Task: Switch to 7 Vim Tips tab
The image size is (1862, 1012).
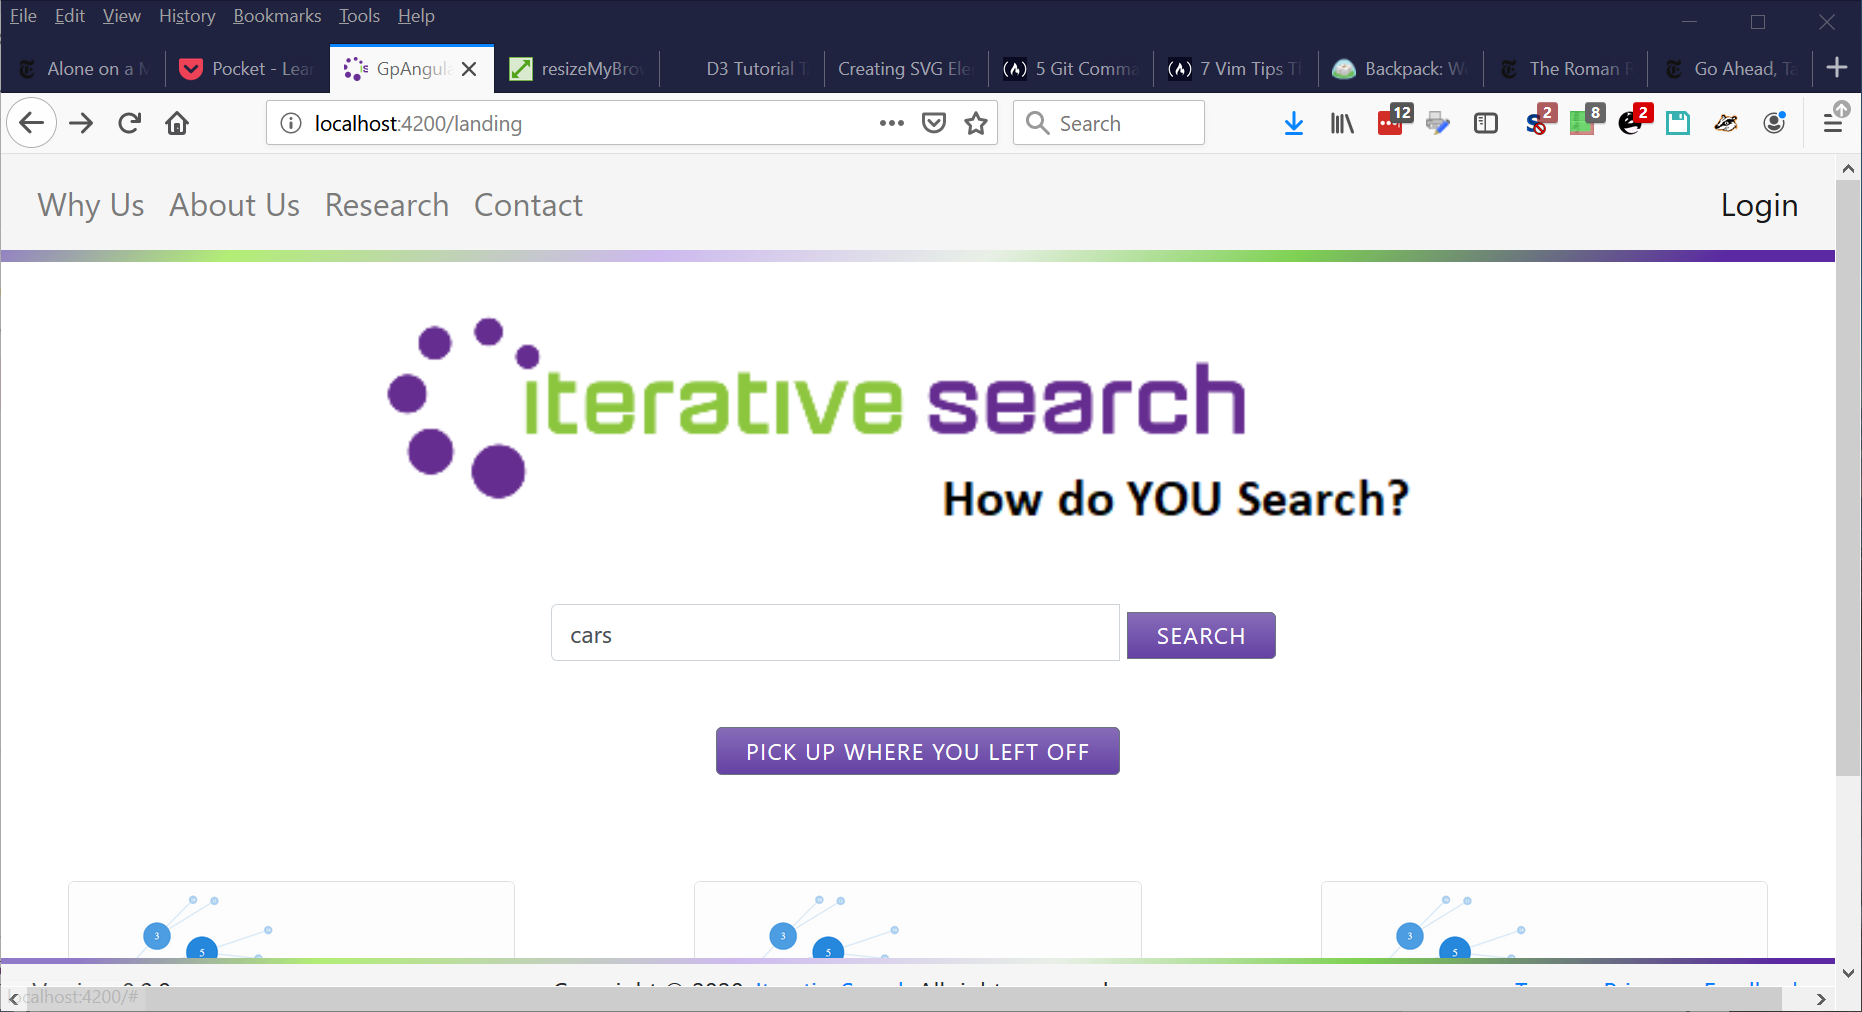Action: (1236, 69)
